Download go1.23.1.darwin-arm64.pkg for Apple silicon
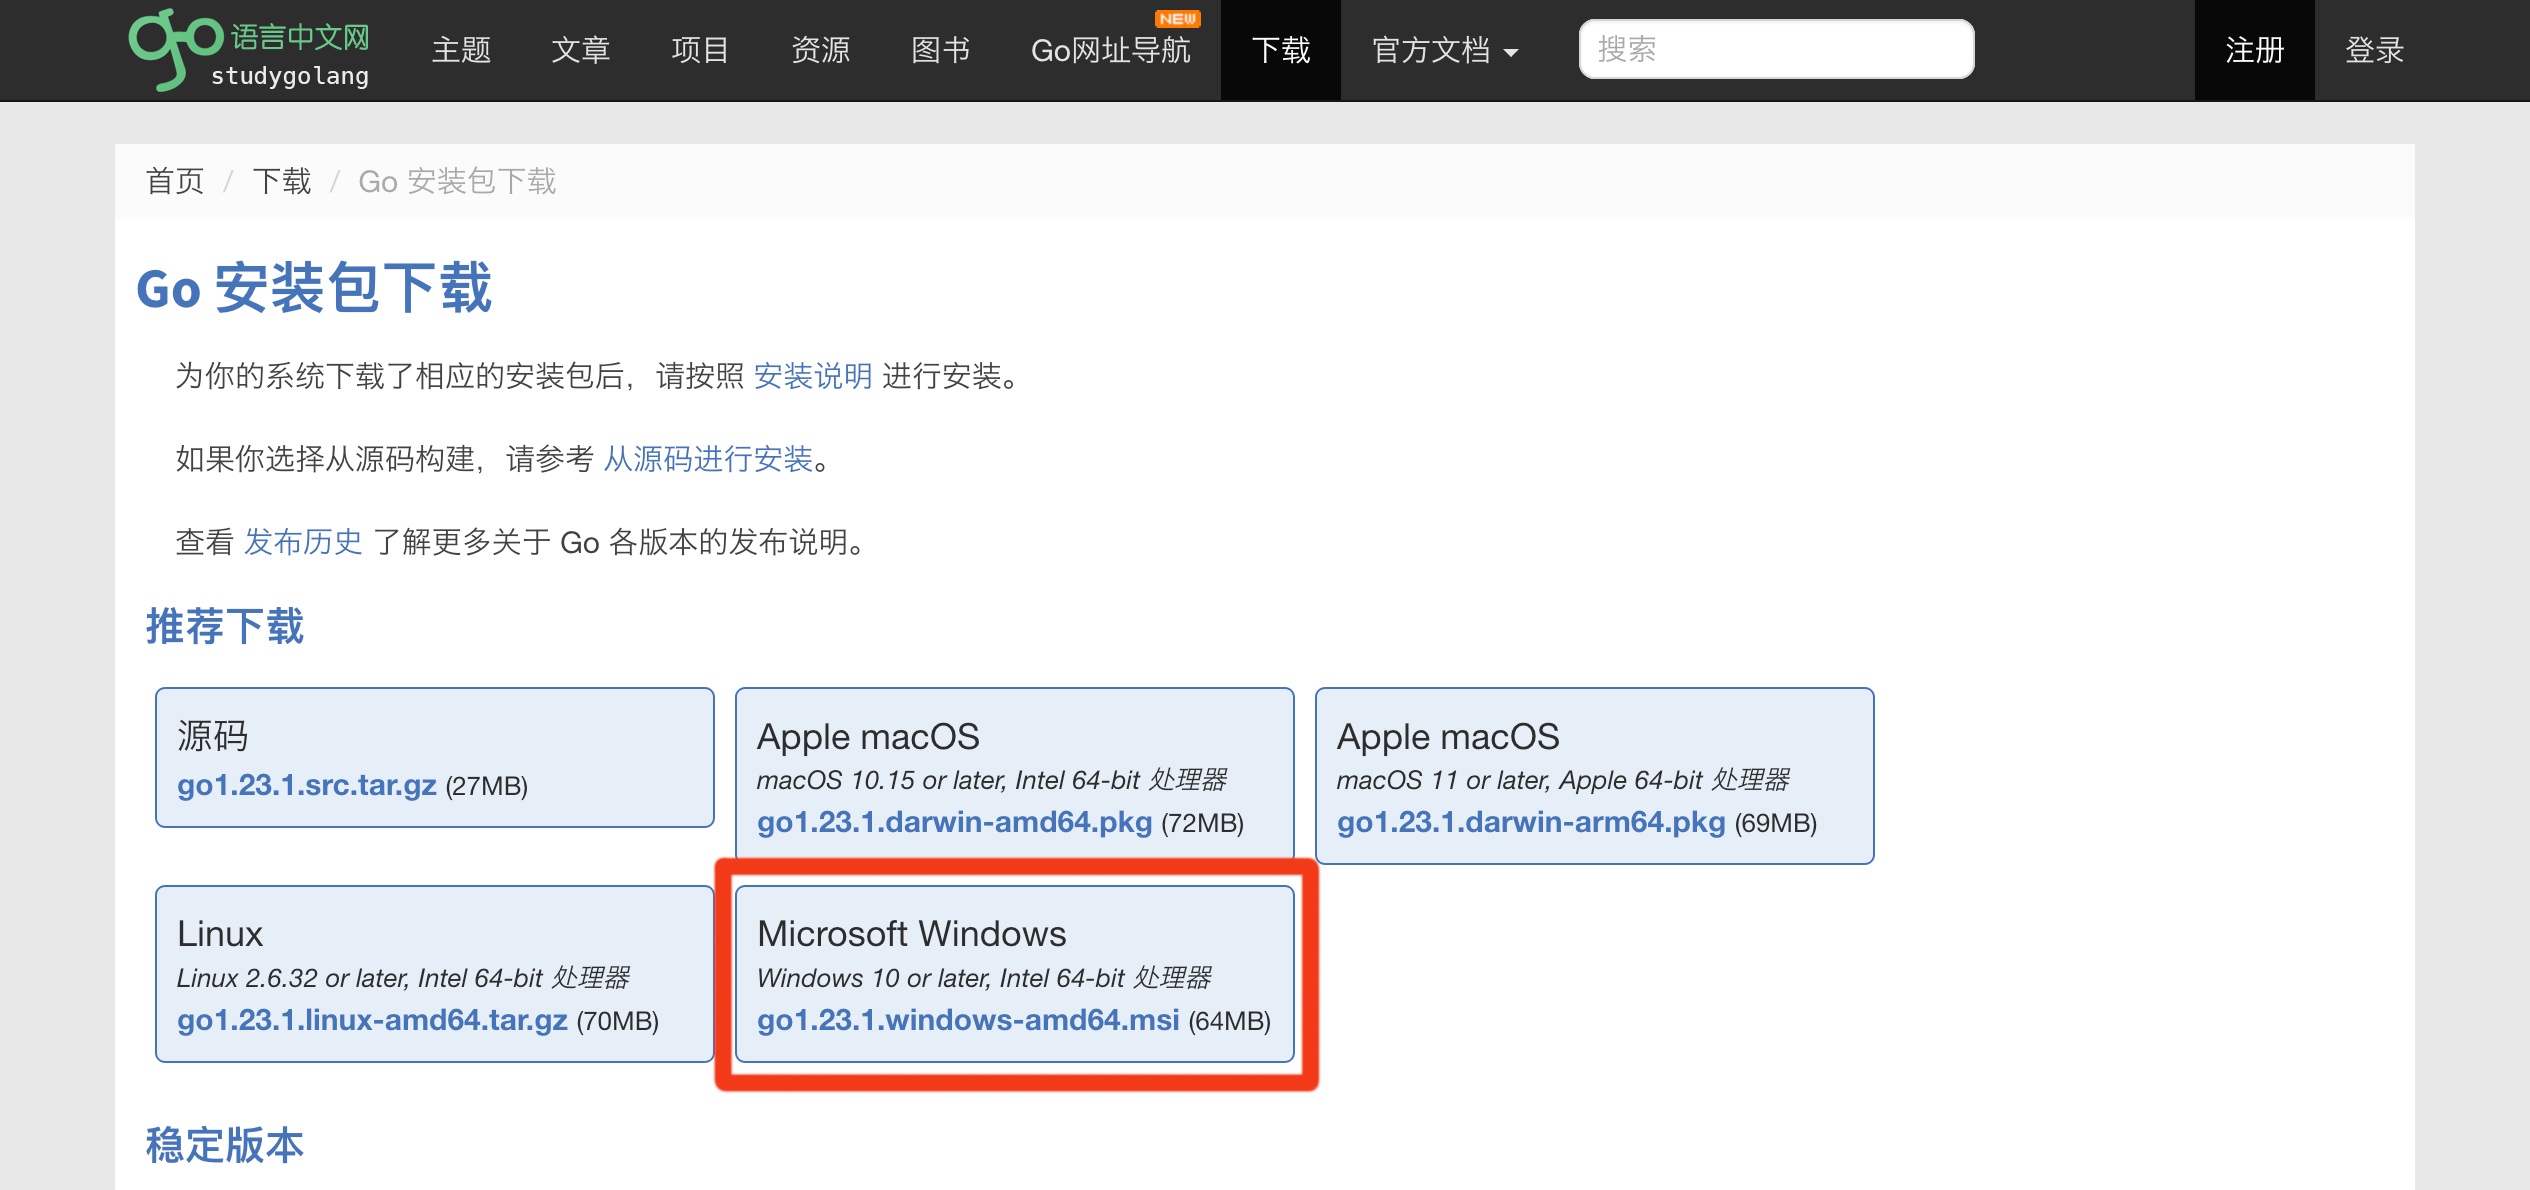 [1530, 822]
